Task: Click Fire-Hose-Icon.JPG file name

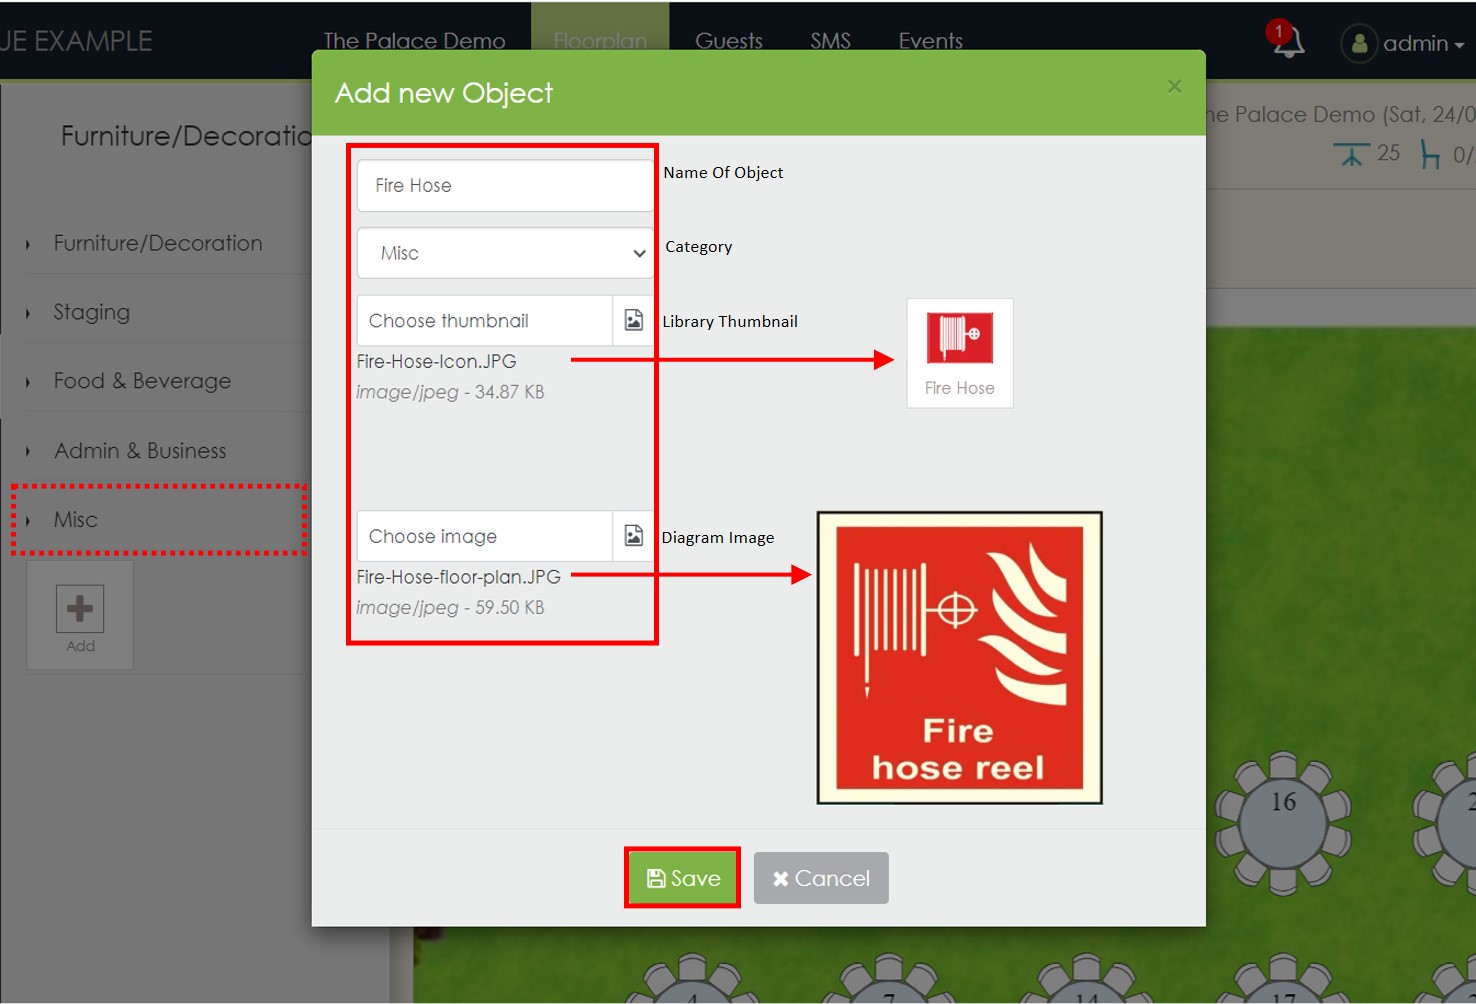Action: [x=436, y=361]
